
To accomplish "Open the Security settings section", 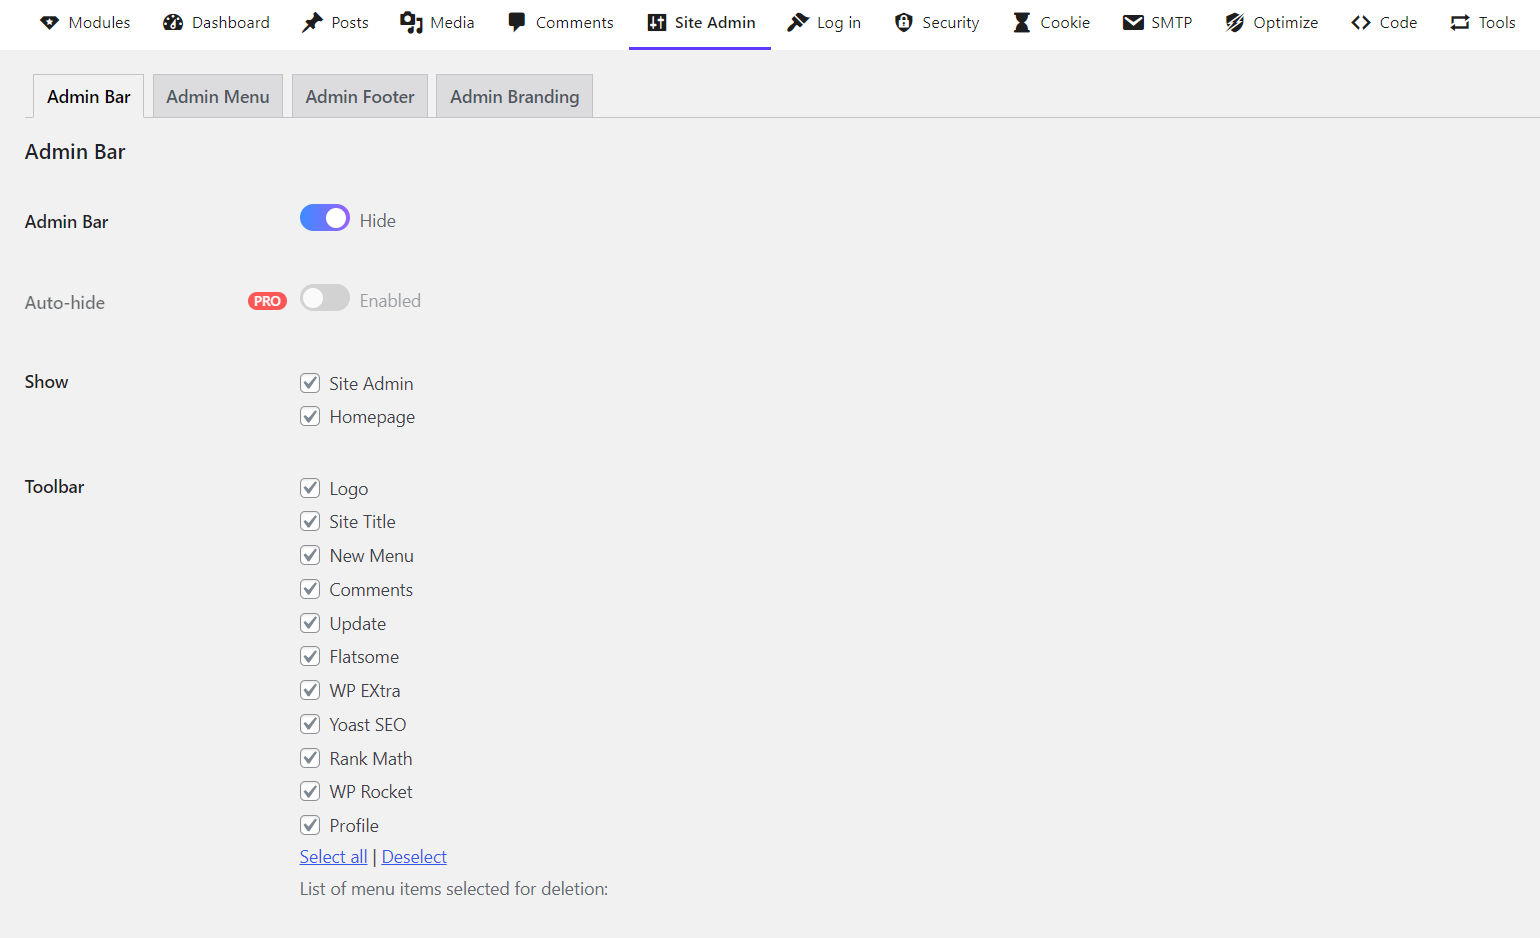I will pyautogui.click(x=936, y=22).
